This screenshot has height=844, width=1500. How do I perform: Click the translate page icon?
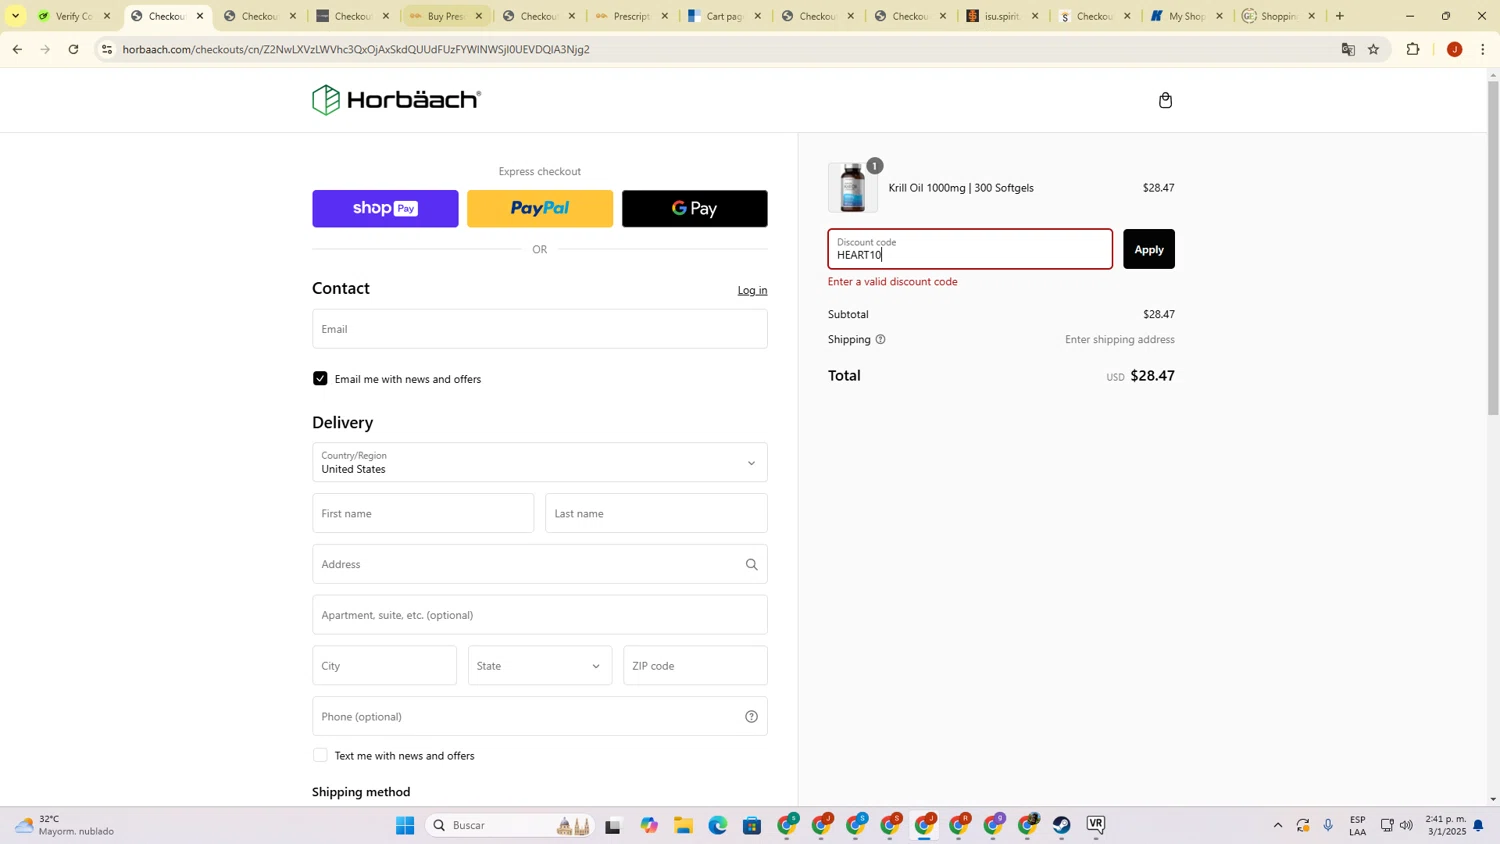pyautogui.click(x=1348, y=49)
